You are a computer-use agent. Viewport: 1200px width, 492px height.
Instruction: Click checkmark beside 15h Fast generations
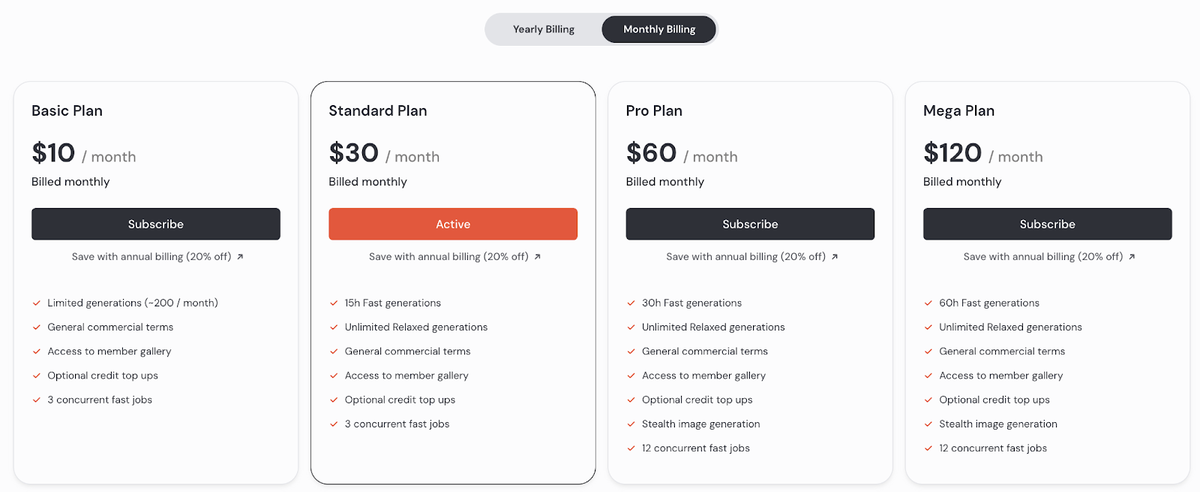pos(334,303)
